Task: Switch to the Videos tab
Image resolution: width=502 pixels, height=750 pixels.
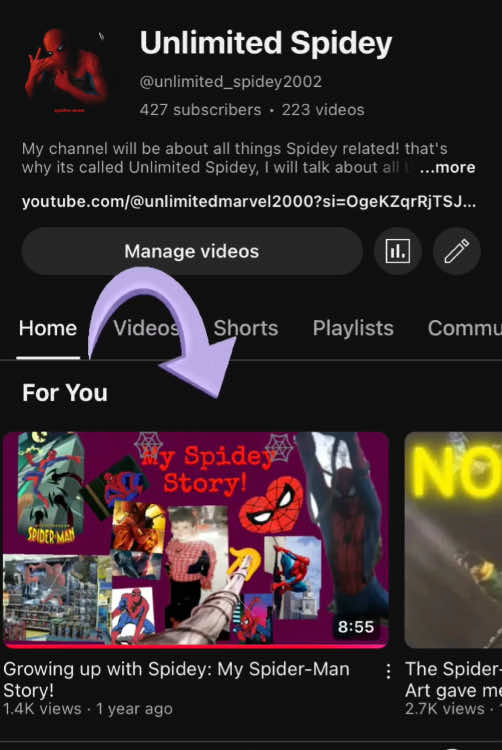Action: tap(146, 329)
